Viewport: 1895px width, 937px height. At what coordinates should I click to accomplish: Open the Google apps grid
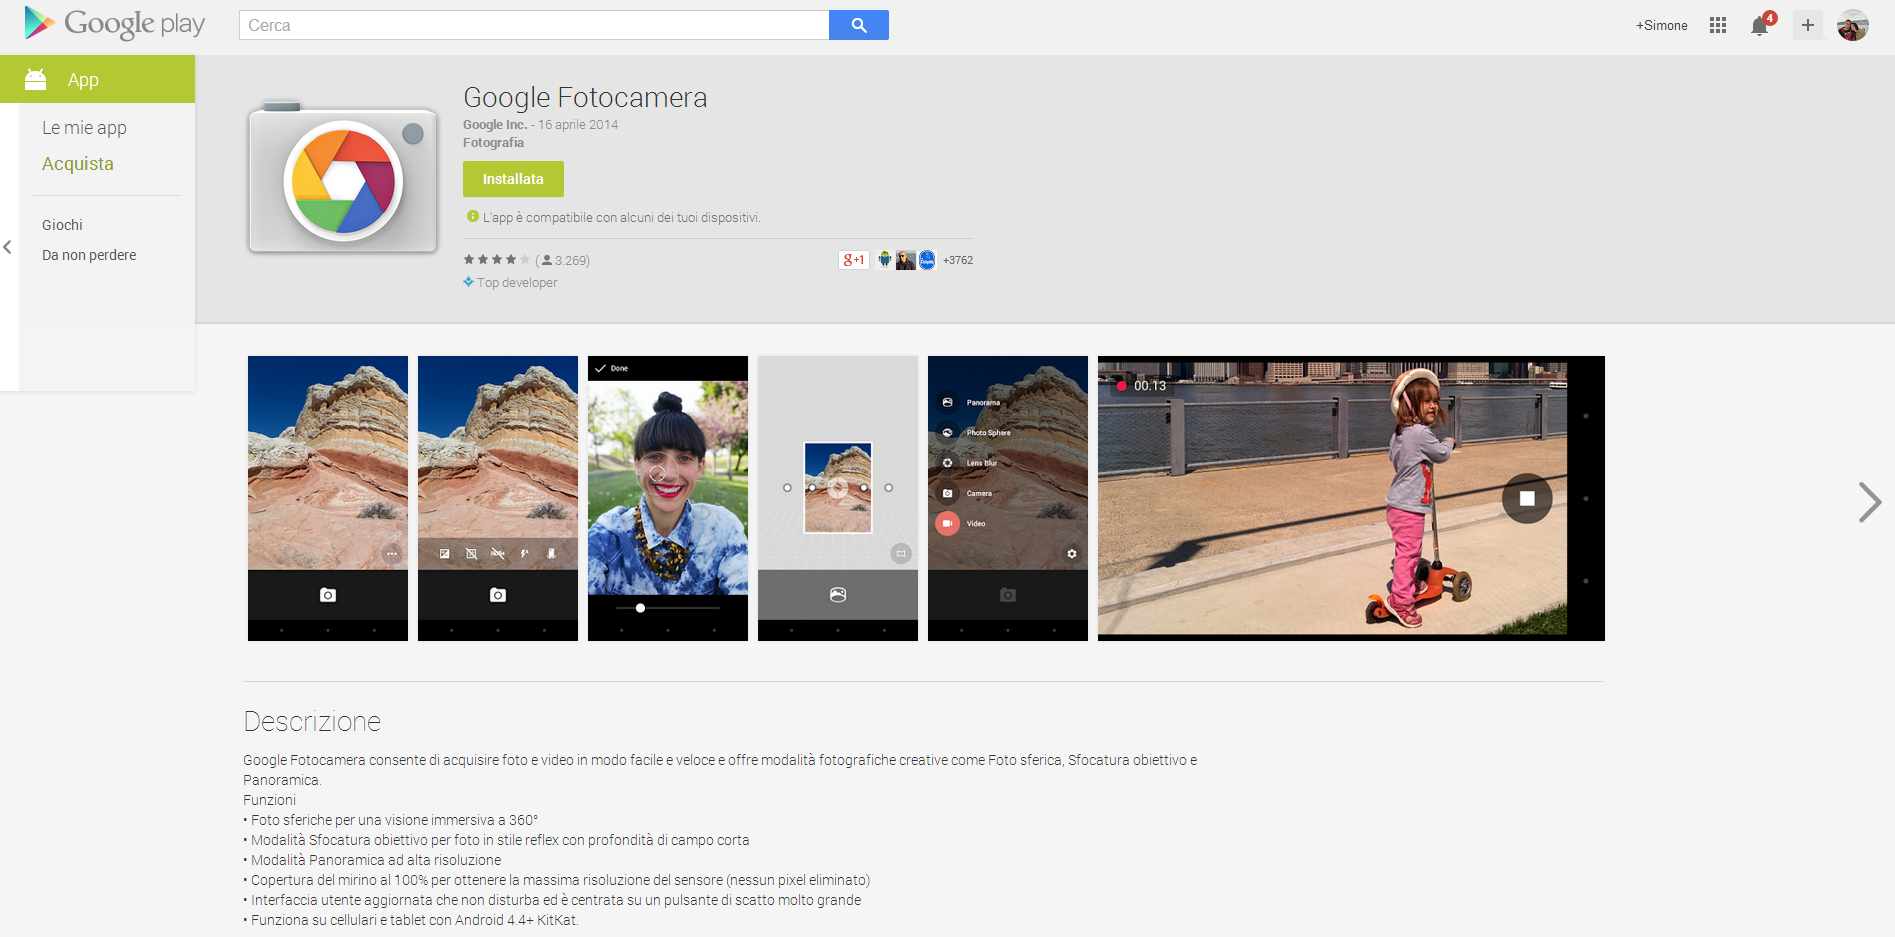point(1718,25)
